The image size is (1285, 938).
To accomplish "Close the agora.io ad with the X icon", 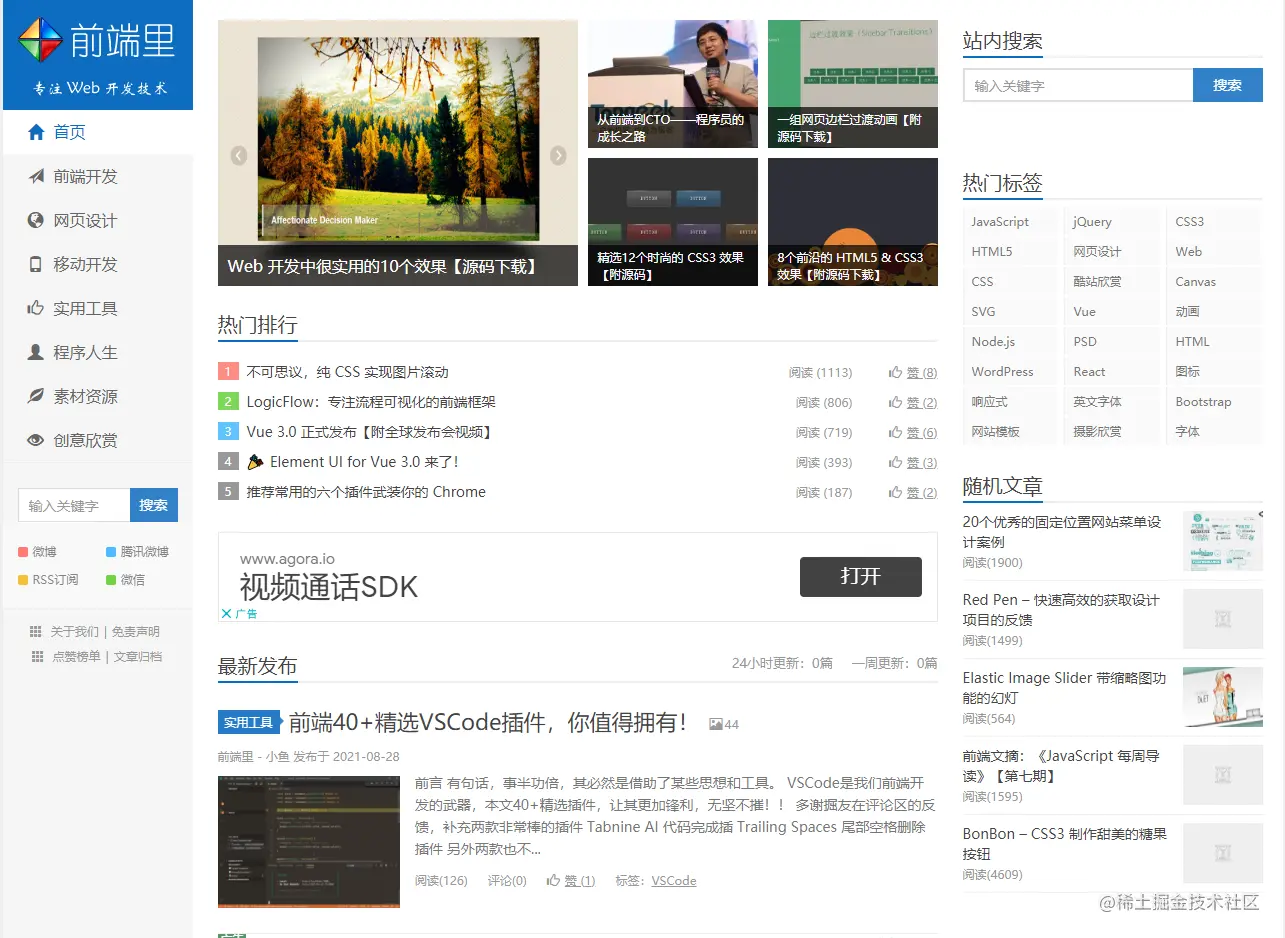I will coord(226,613).
